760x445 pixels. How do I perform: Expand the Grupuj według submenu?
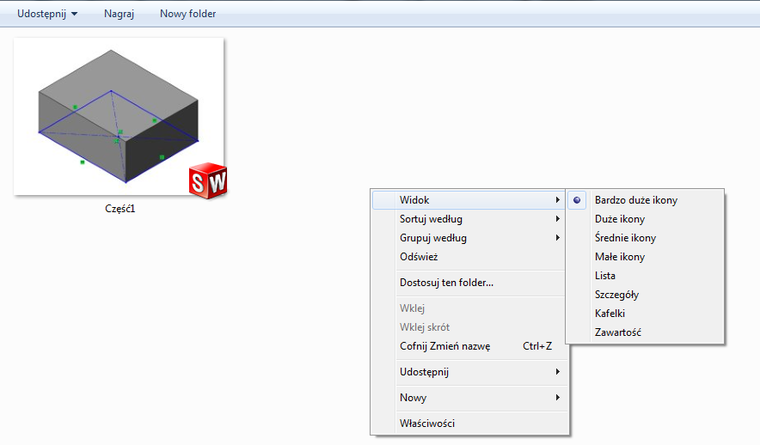pos(468,238)
